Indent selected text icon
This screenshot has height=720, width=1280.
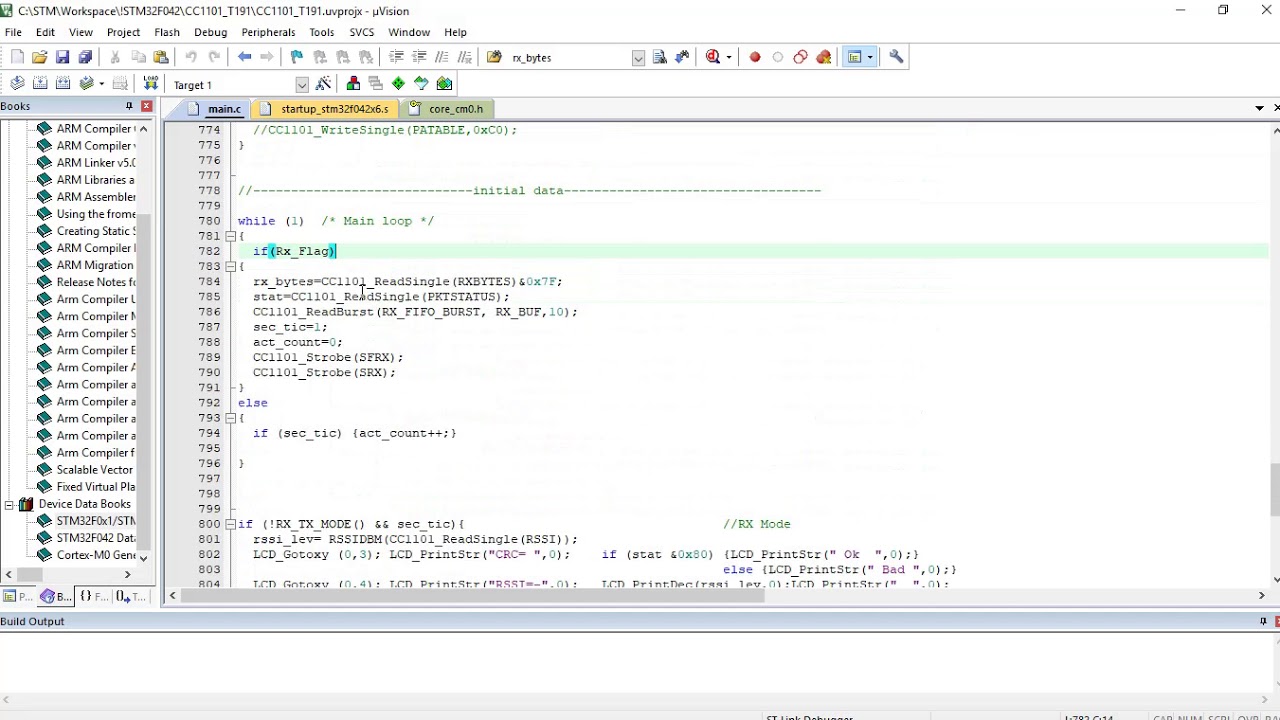click(396, 57)
